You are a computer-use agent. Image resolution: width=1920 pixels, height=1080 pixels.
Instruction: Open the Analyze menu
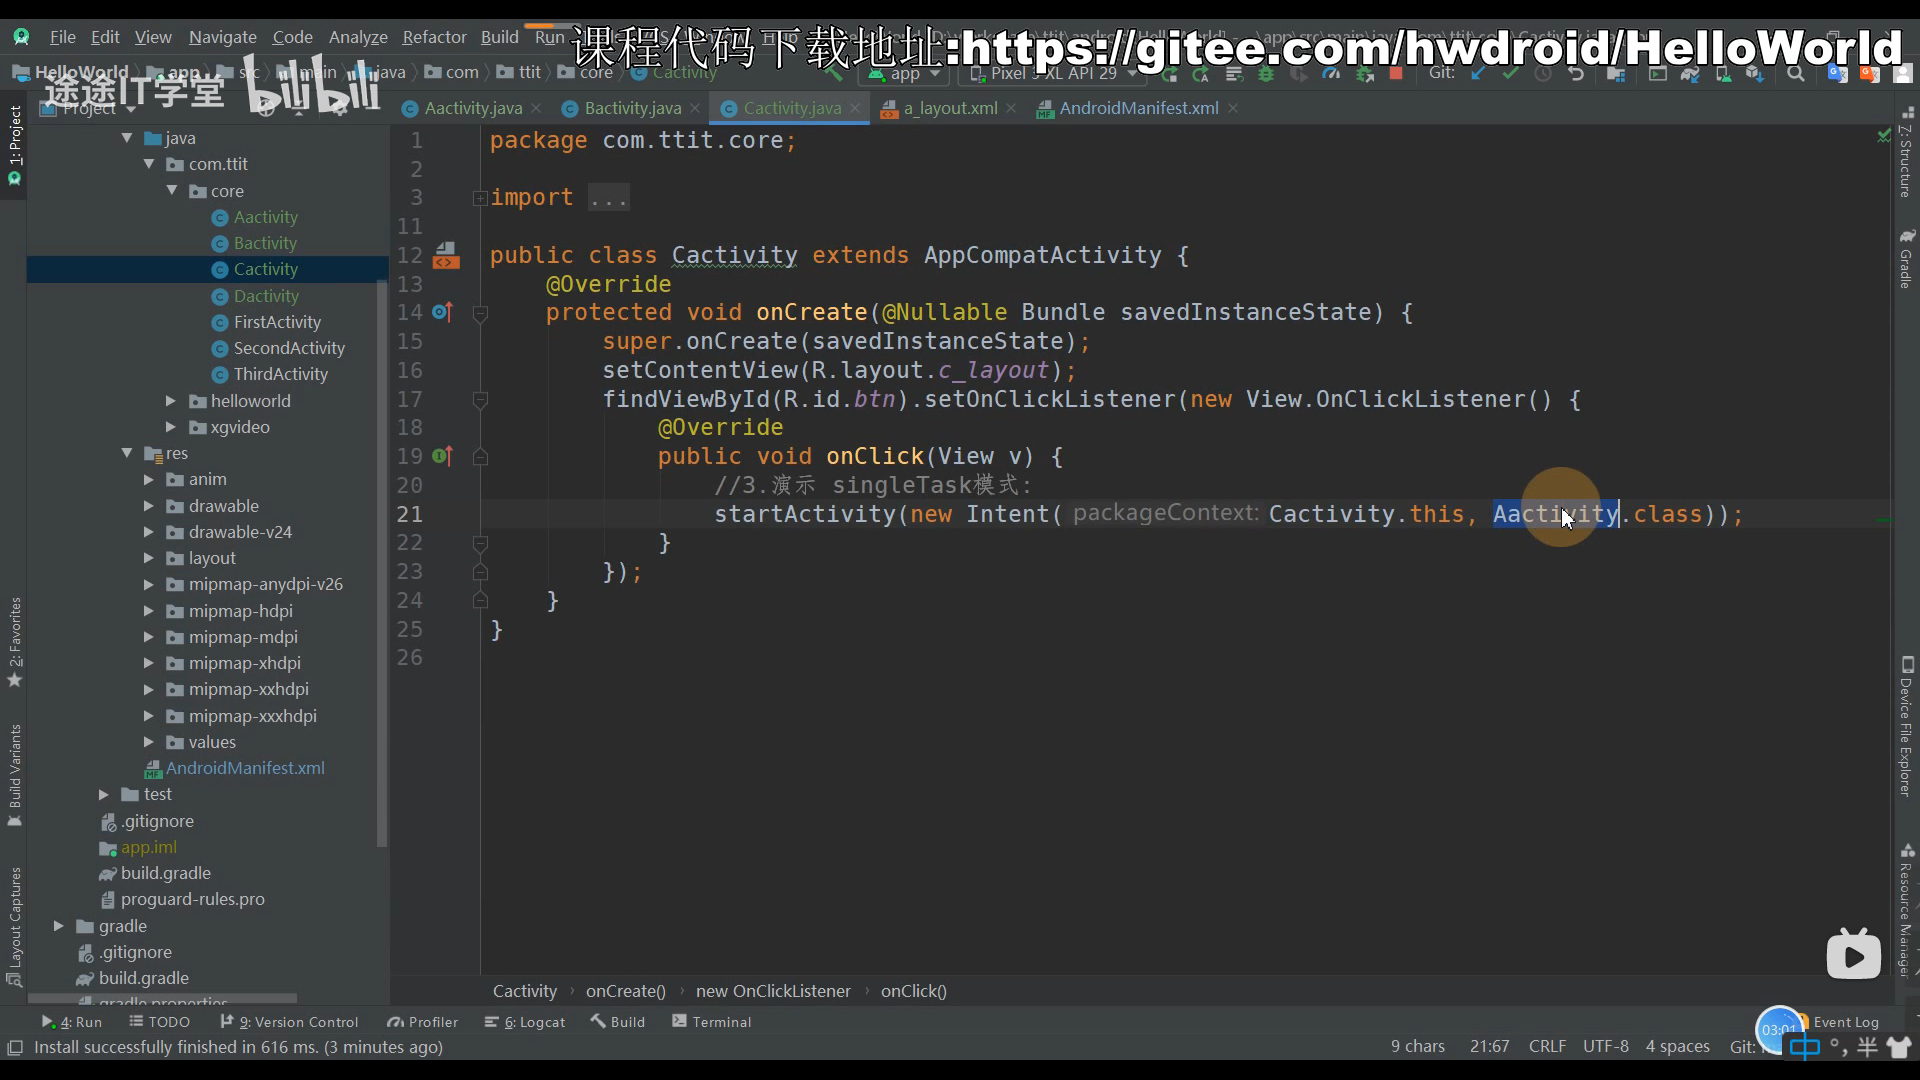pos(358,37)
